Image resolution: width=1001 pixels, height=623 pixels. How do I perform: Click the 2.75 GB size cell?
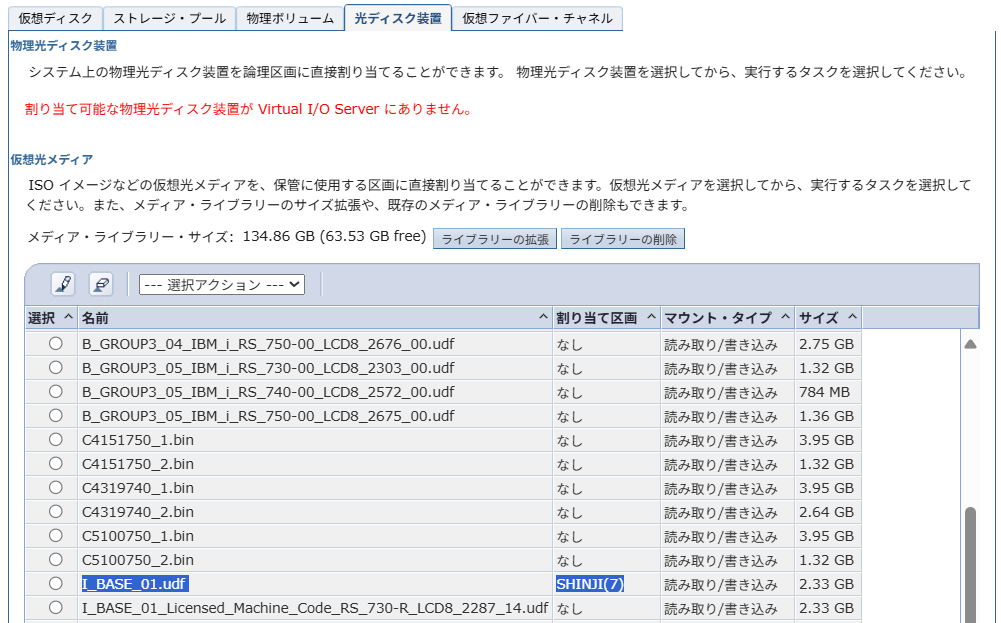826,344
